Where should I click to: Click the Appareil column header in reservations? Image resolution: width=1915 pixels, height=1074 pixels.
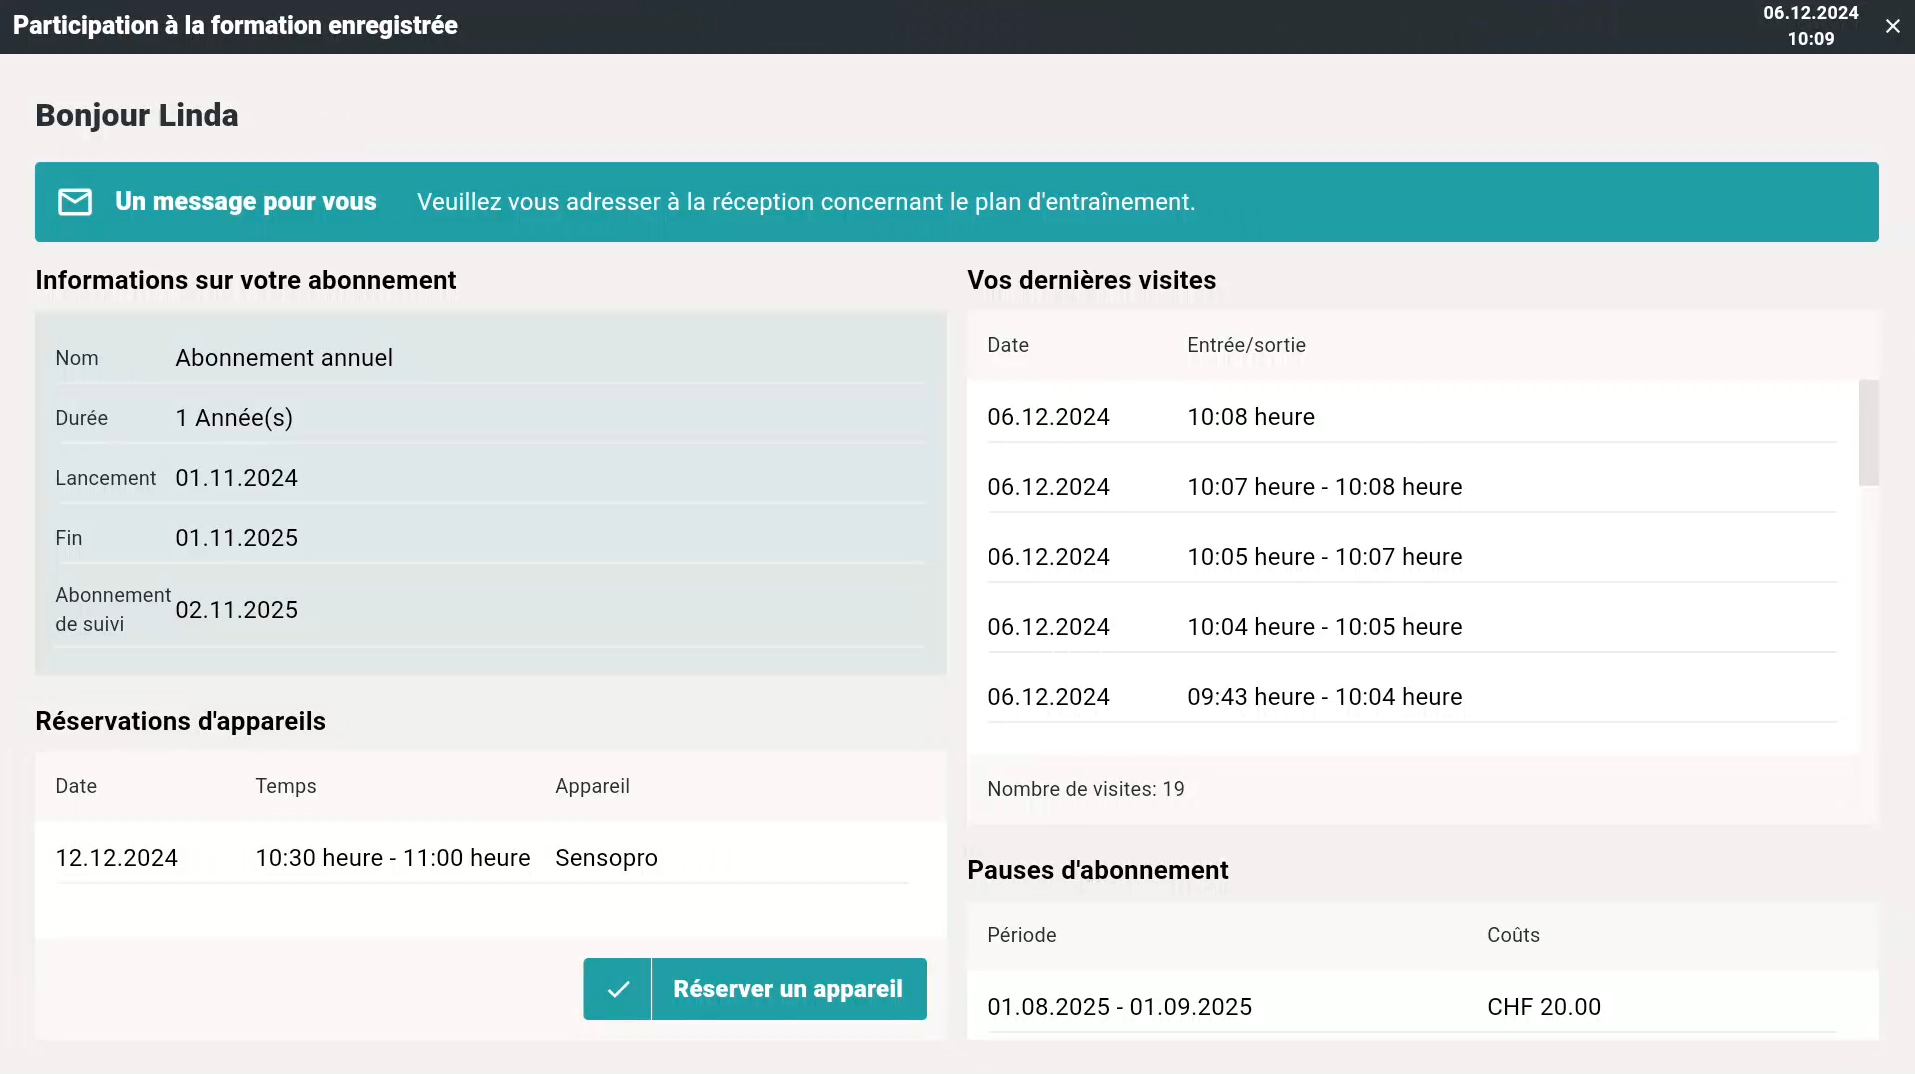[x=592, y=786]
